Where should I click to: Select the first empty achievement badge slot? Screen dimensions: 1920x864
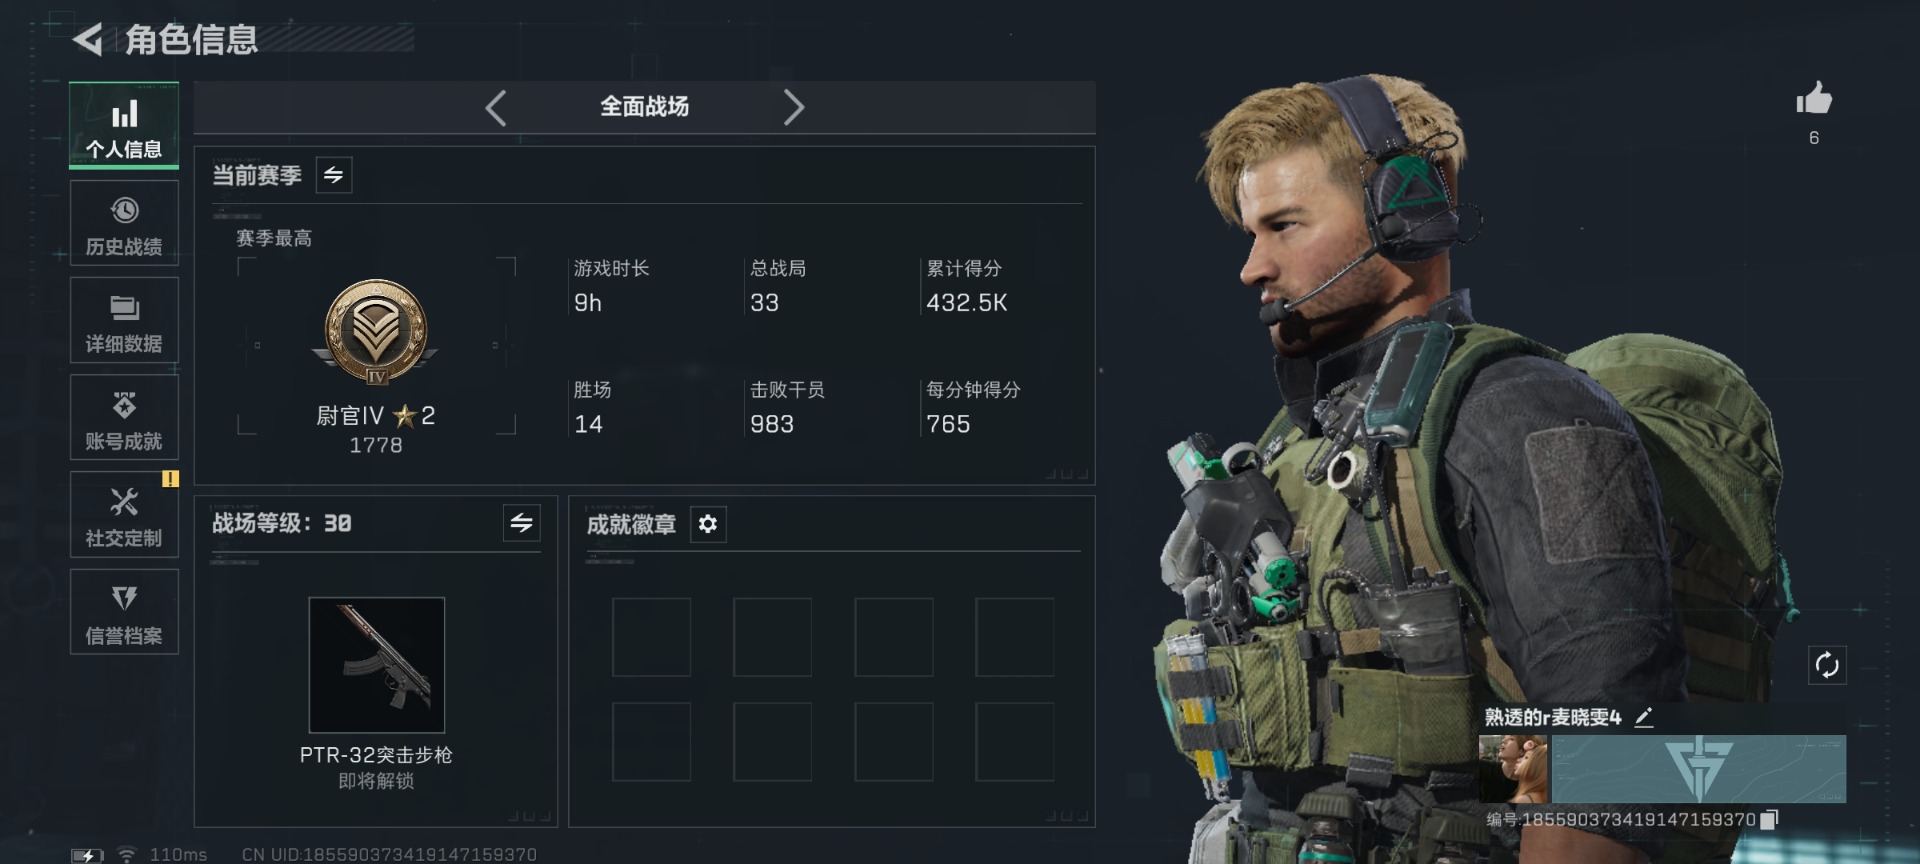pos(652,637)
